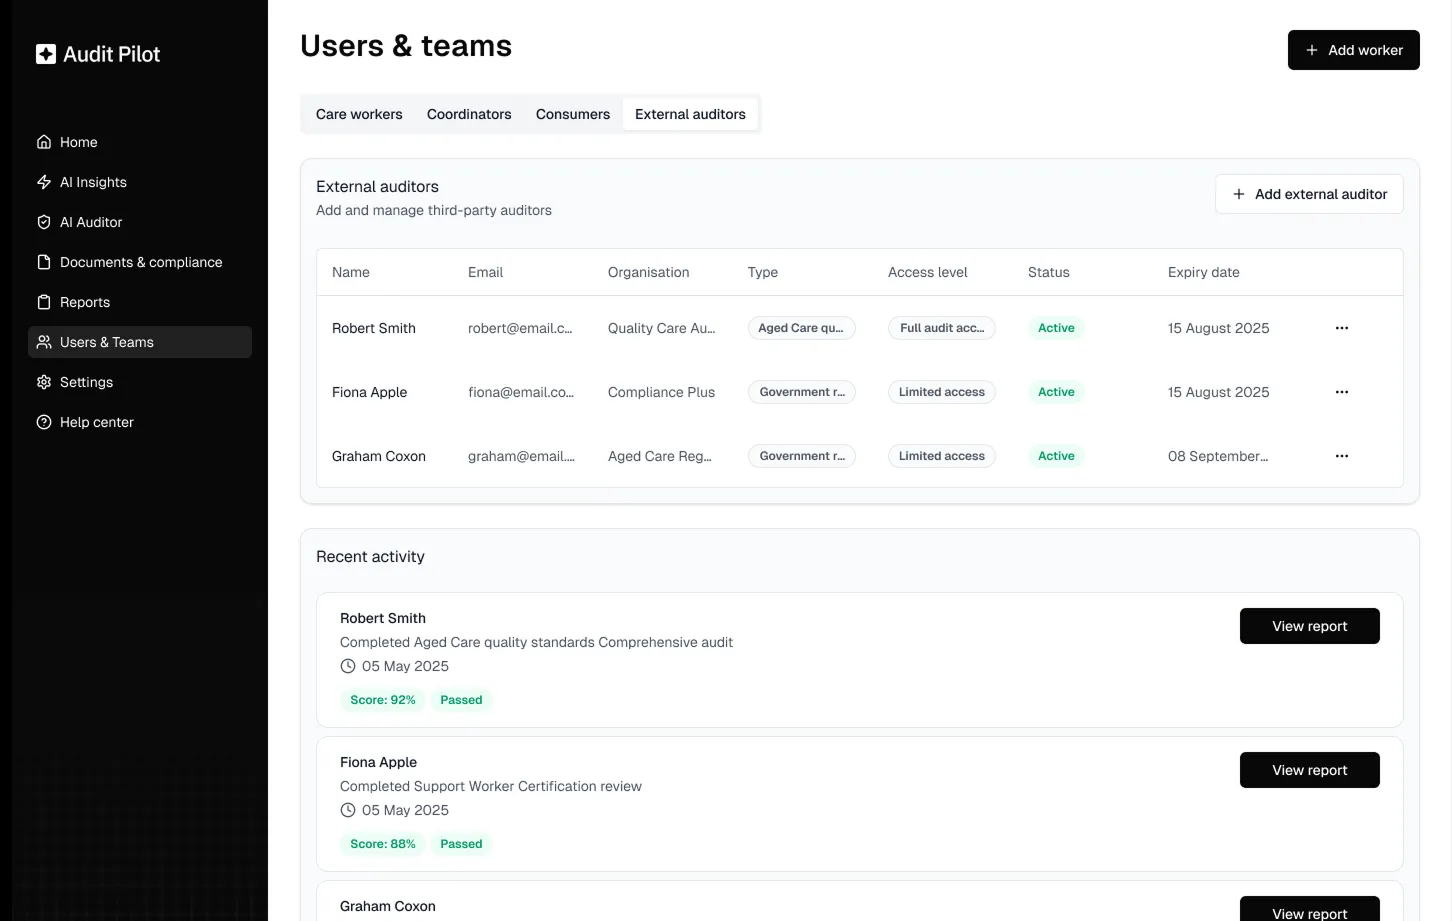Open the Help center link

[x=140, y=422]
